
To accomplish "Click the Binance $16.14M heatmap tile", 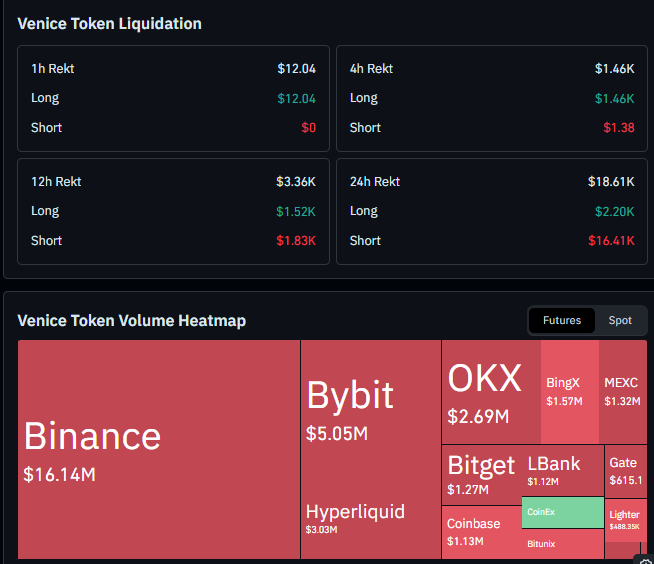I will 159,449.
